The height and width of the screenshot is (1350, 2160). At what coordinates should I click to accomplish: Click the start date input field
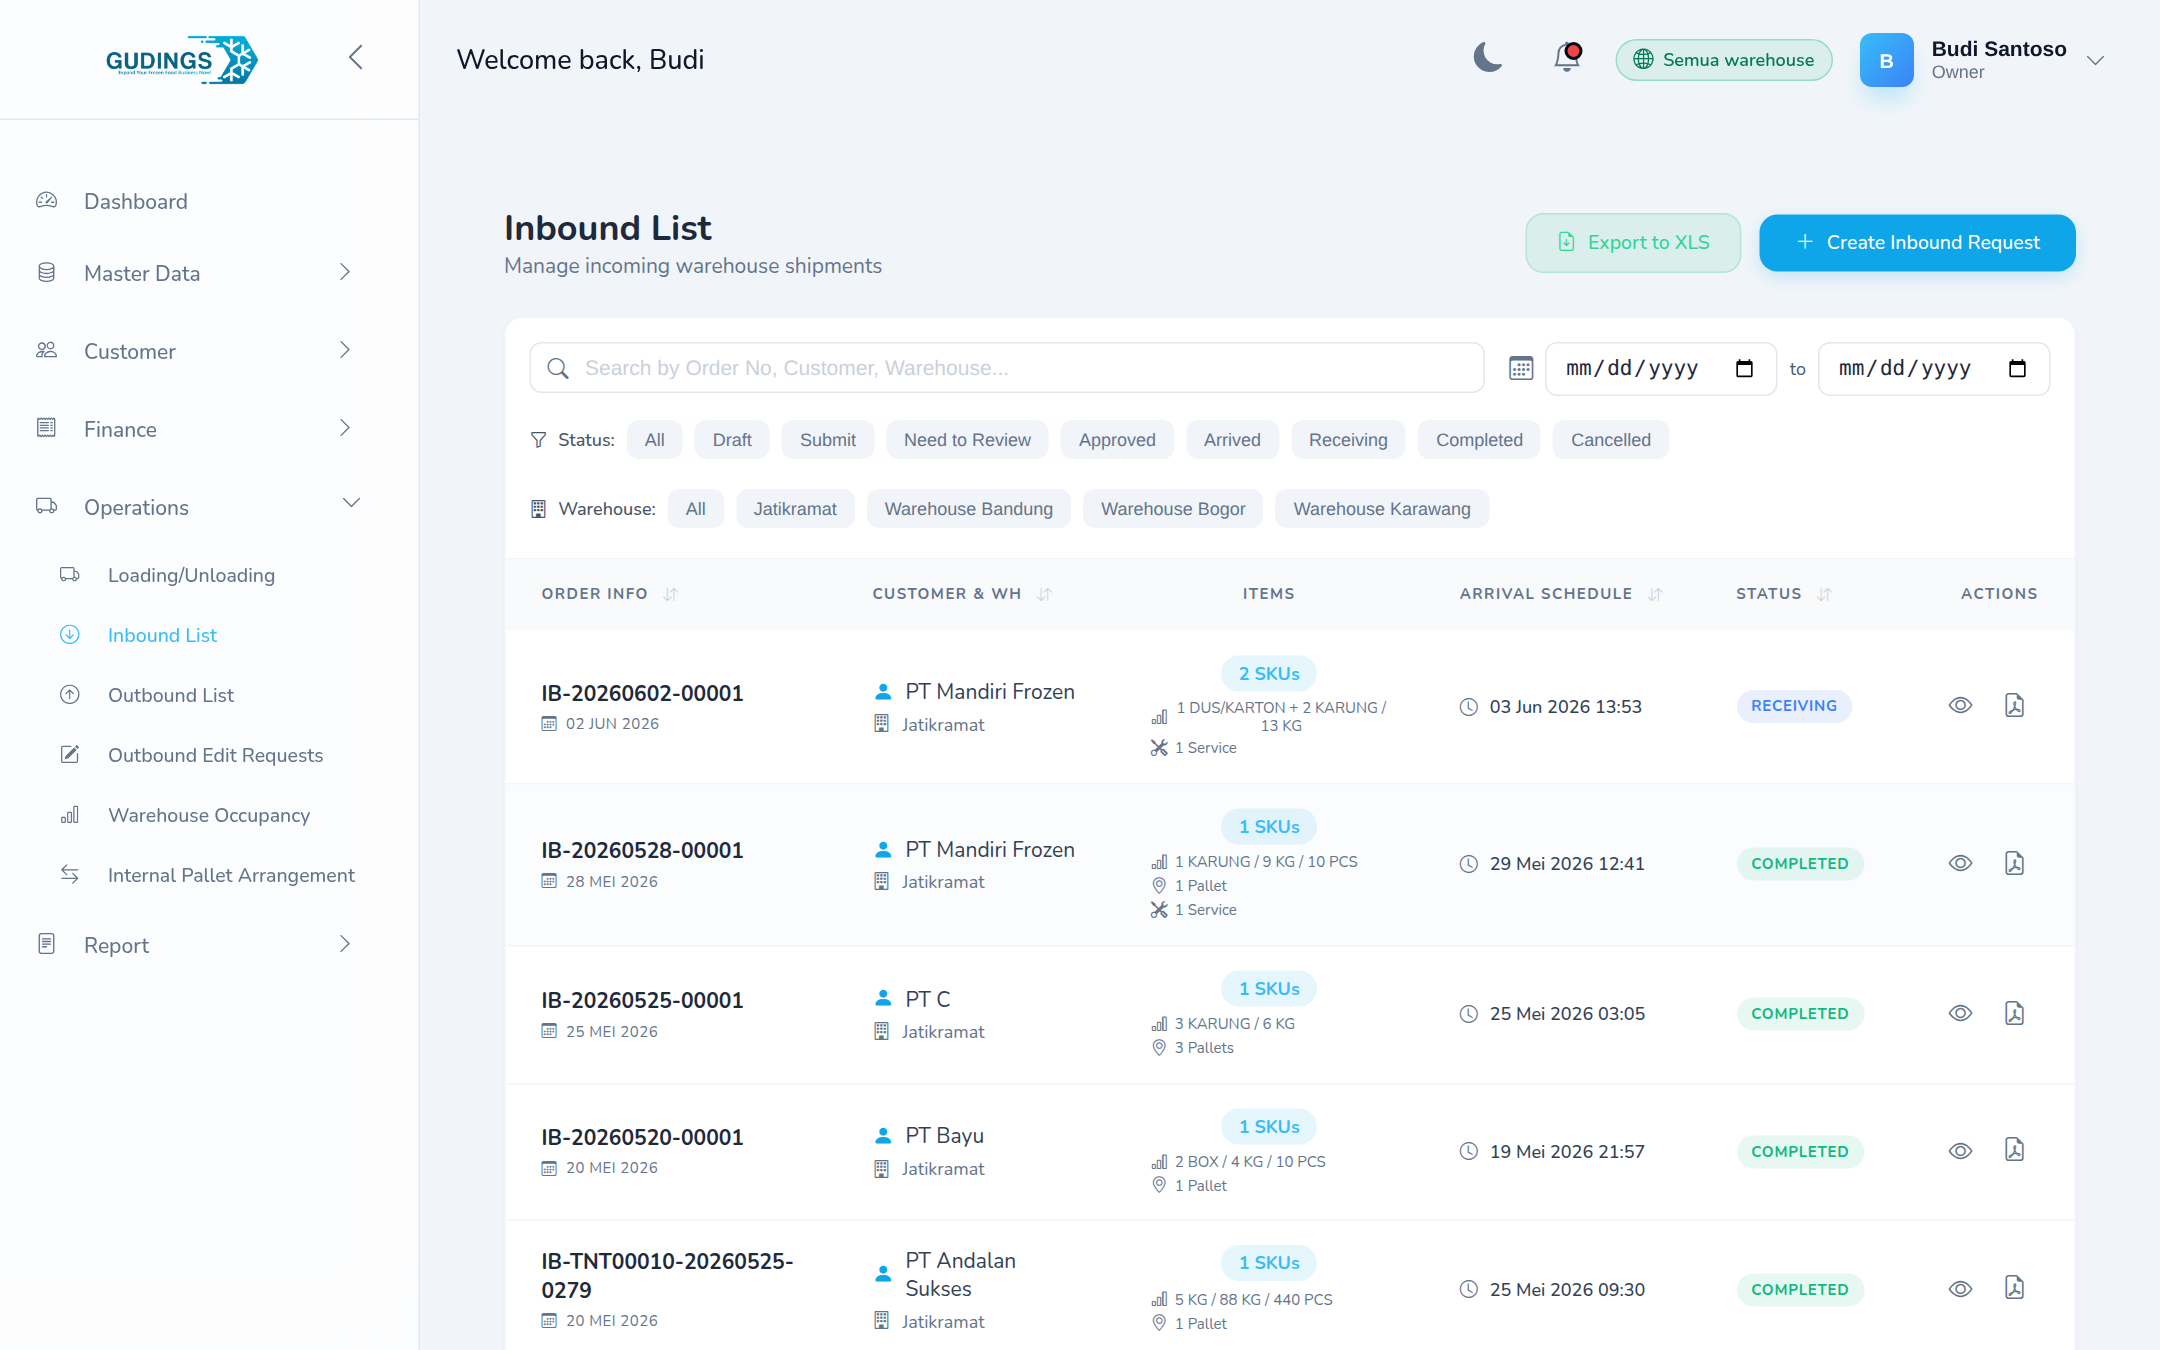tap(1660, 368)
